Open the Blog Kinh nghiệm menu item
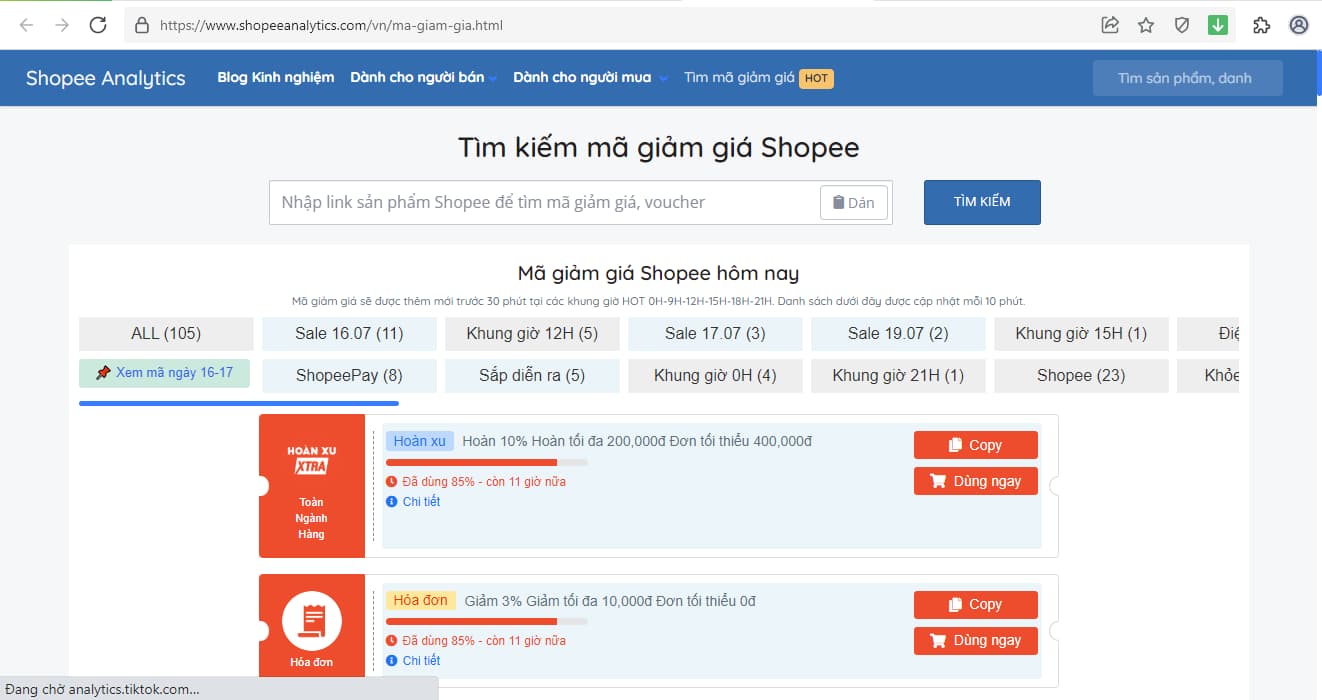1322x700 pixels. click(x=275, y=78)
